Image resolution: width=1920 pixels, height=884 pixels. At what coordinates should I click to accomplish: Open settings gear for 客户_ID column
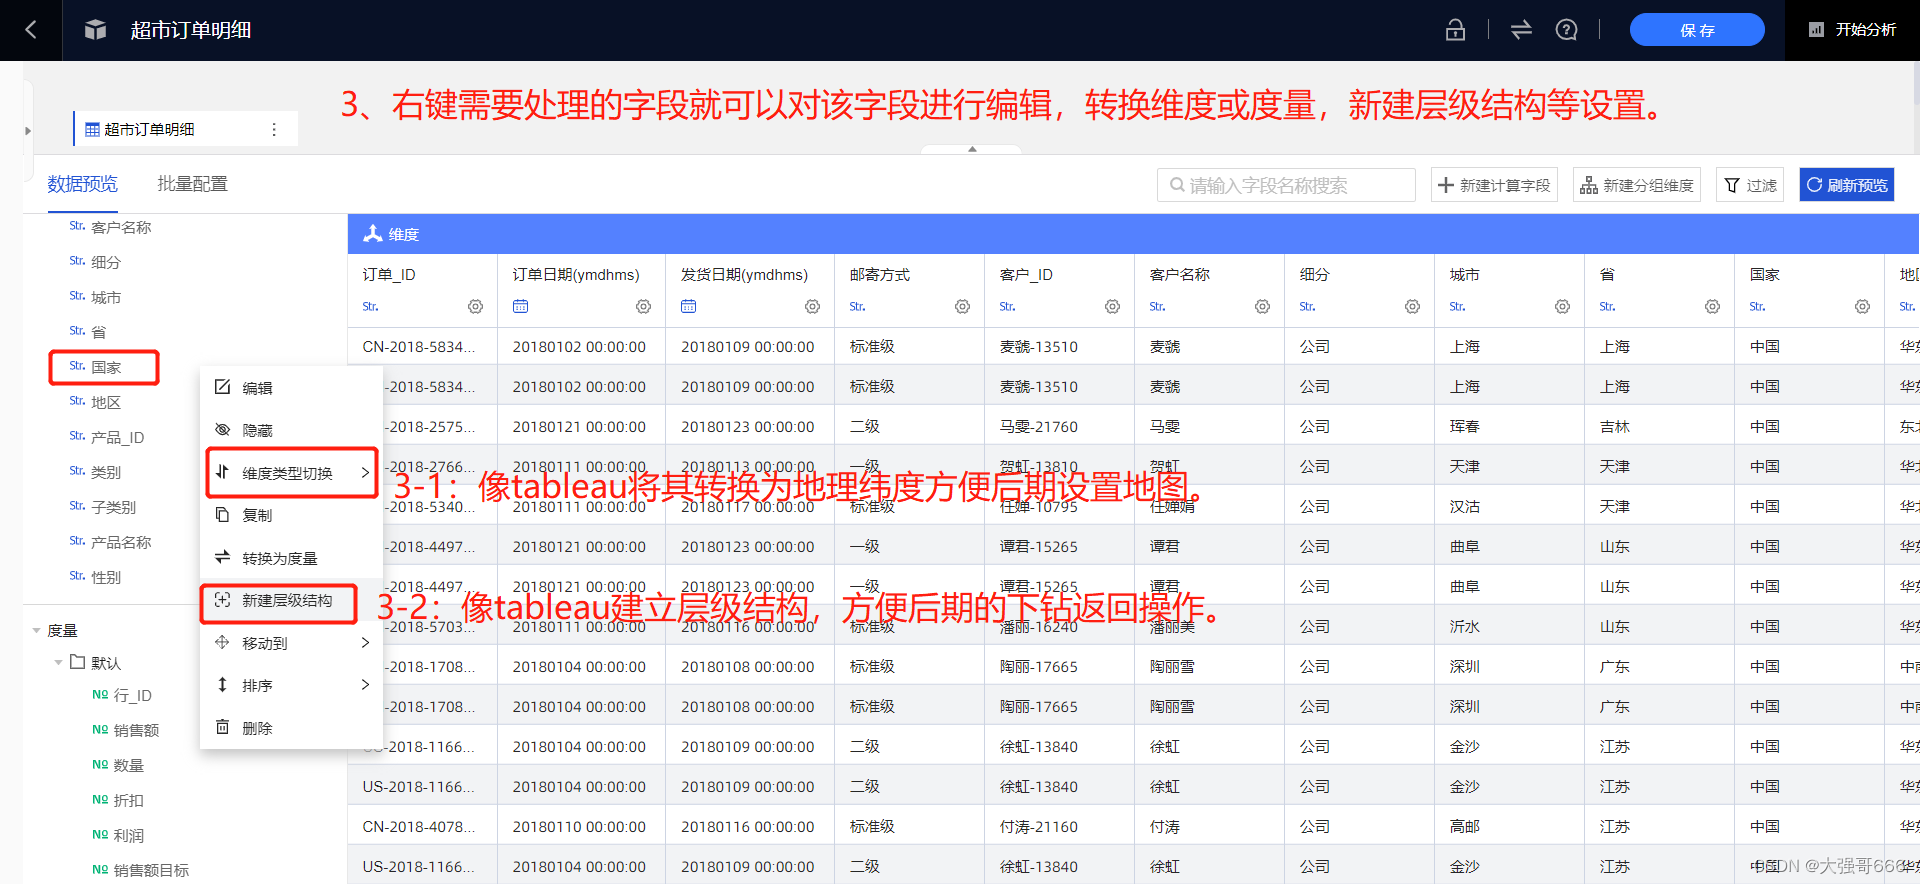click(1112, 307)
